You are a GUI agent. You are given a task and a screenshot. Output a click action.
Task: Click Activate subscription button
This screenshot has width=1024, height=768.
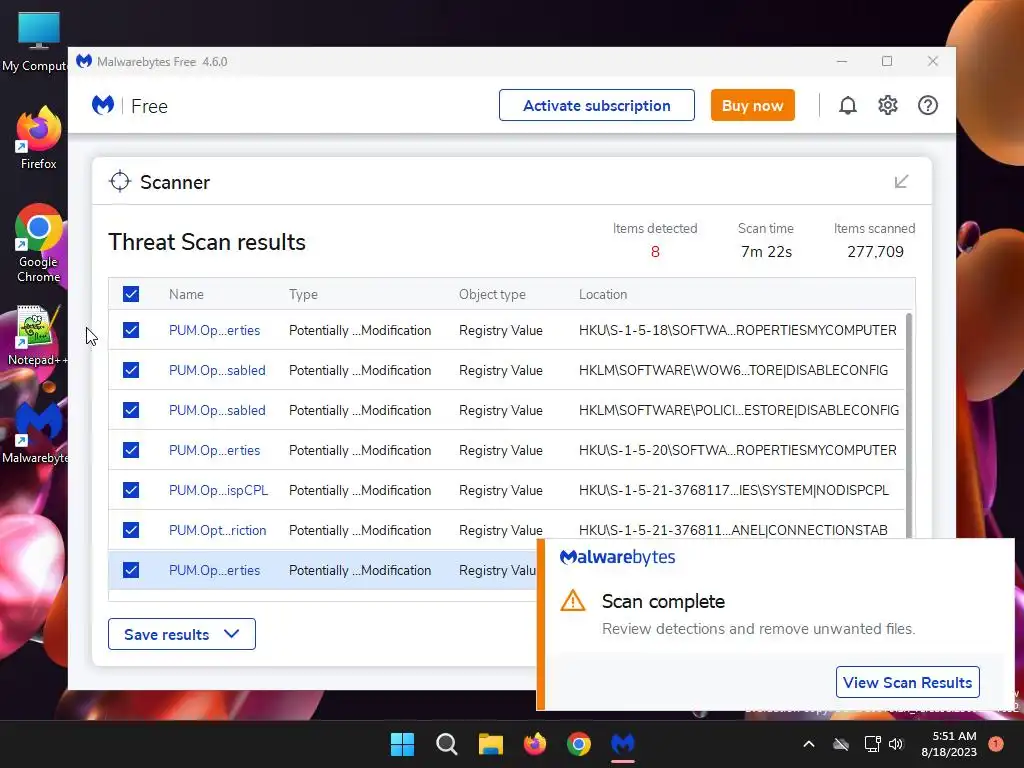[x=596, y=105]
